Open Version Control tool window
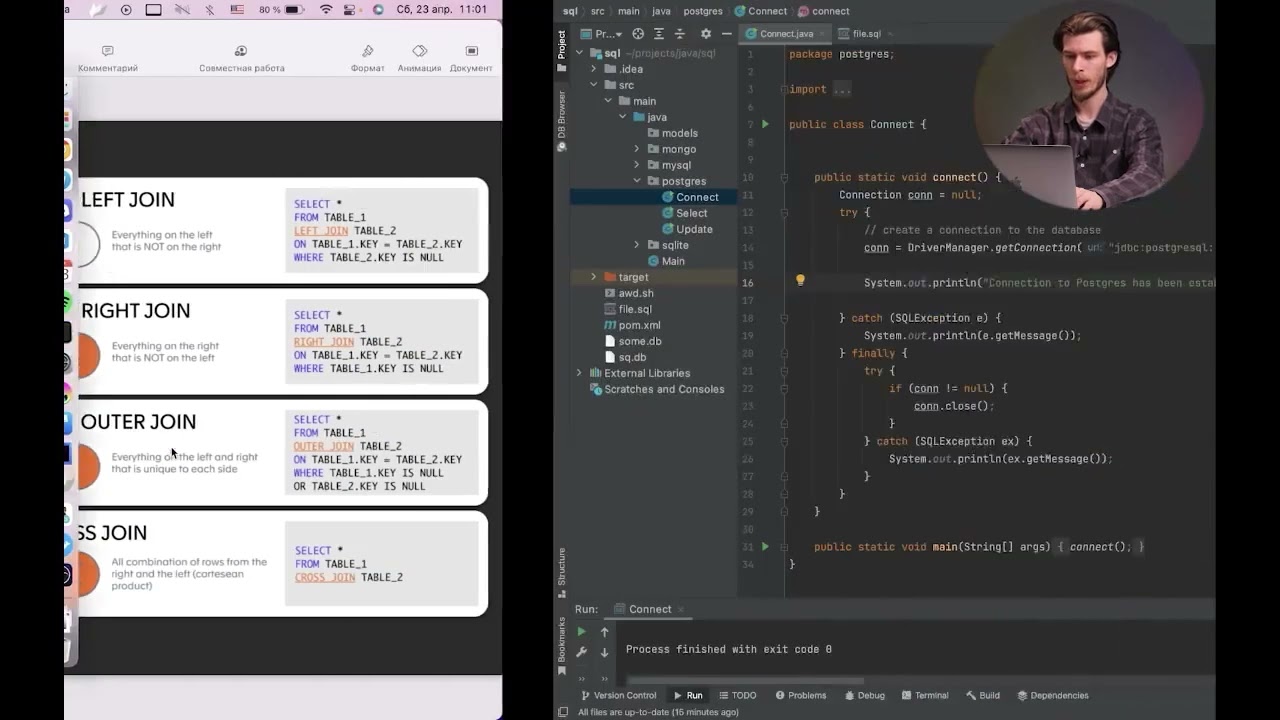This screenshot has height=720, width=1280. [618, 695]
